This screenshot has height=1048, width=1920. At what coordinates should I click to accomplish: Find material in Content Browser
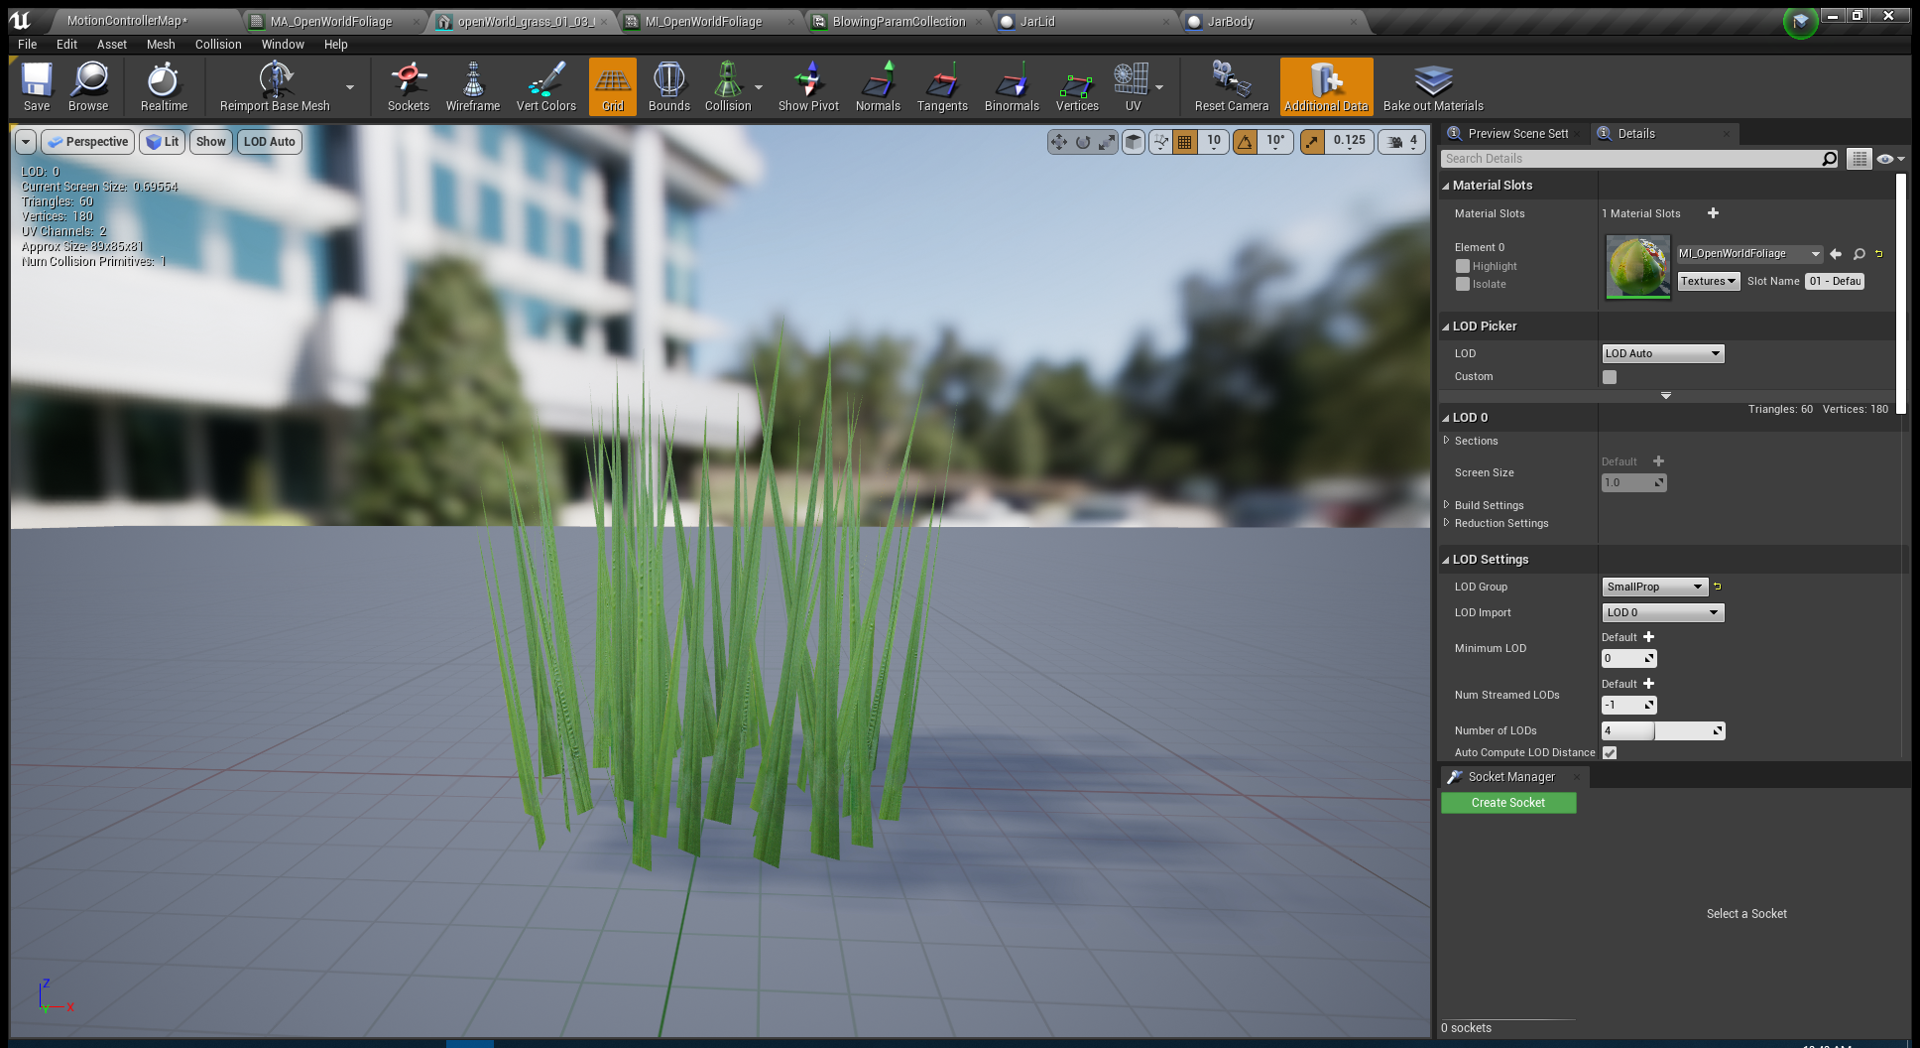coord(1859,254)
